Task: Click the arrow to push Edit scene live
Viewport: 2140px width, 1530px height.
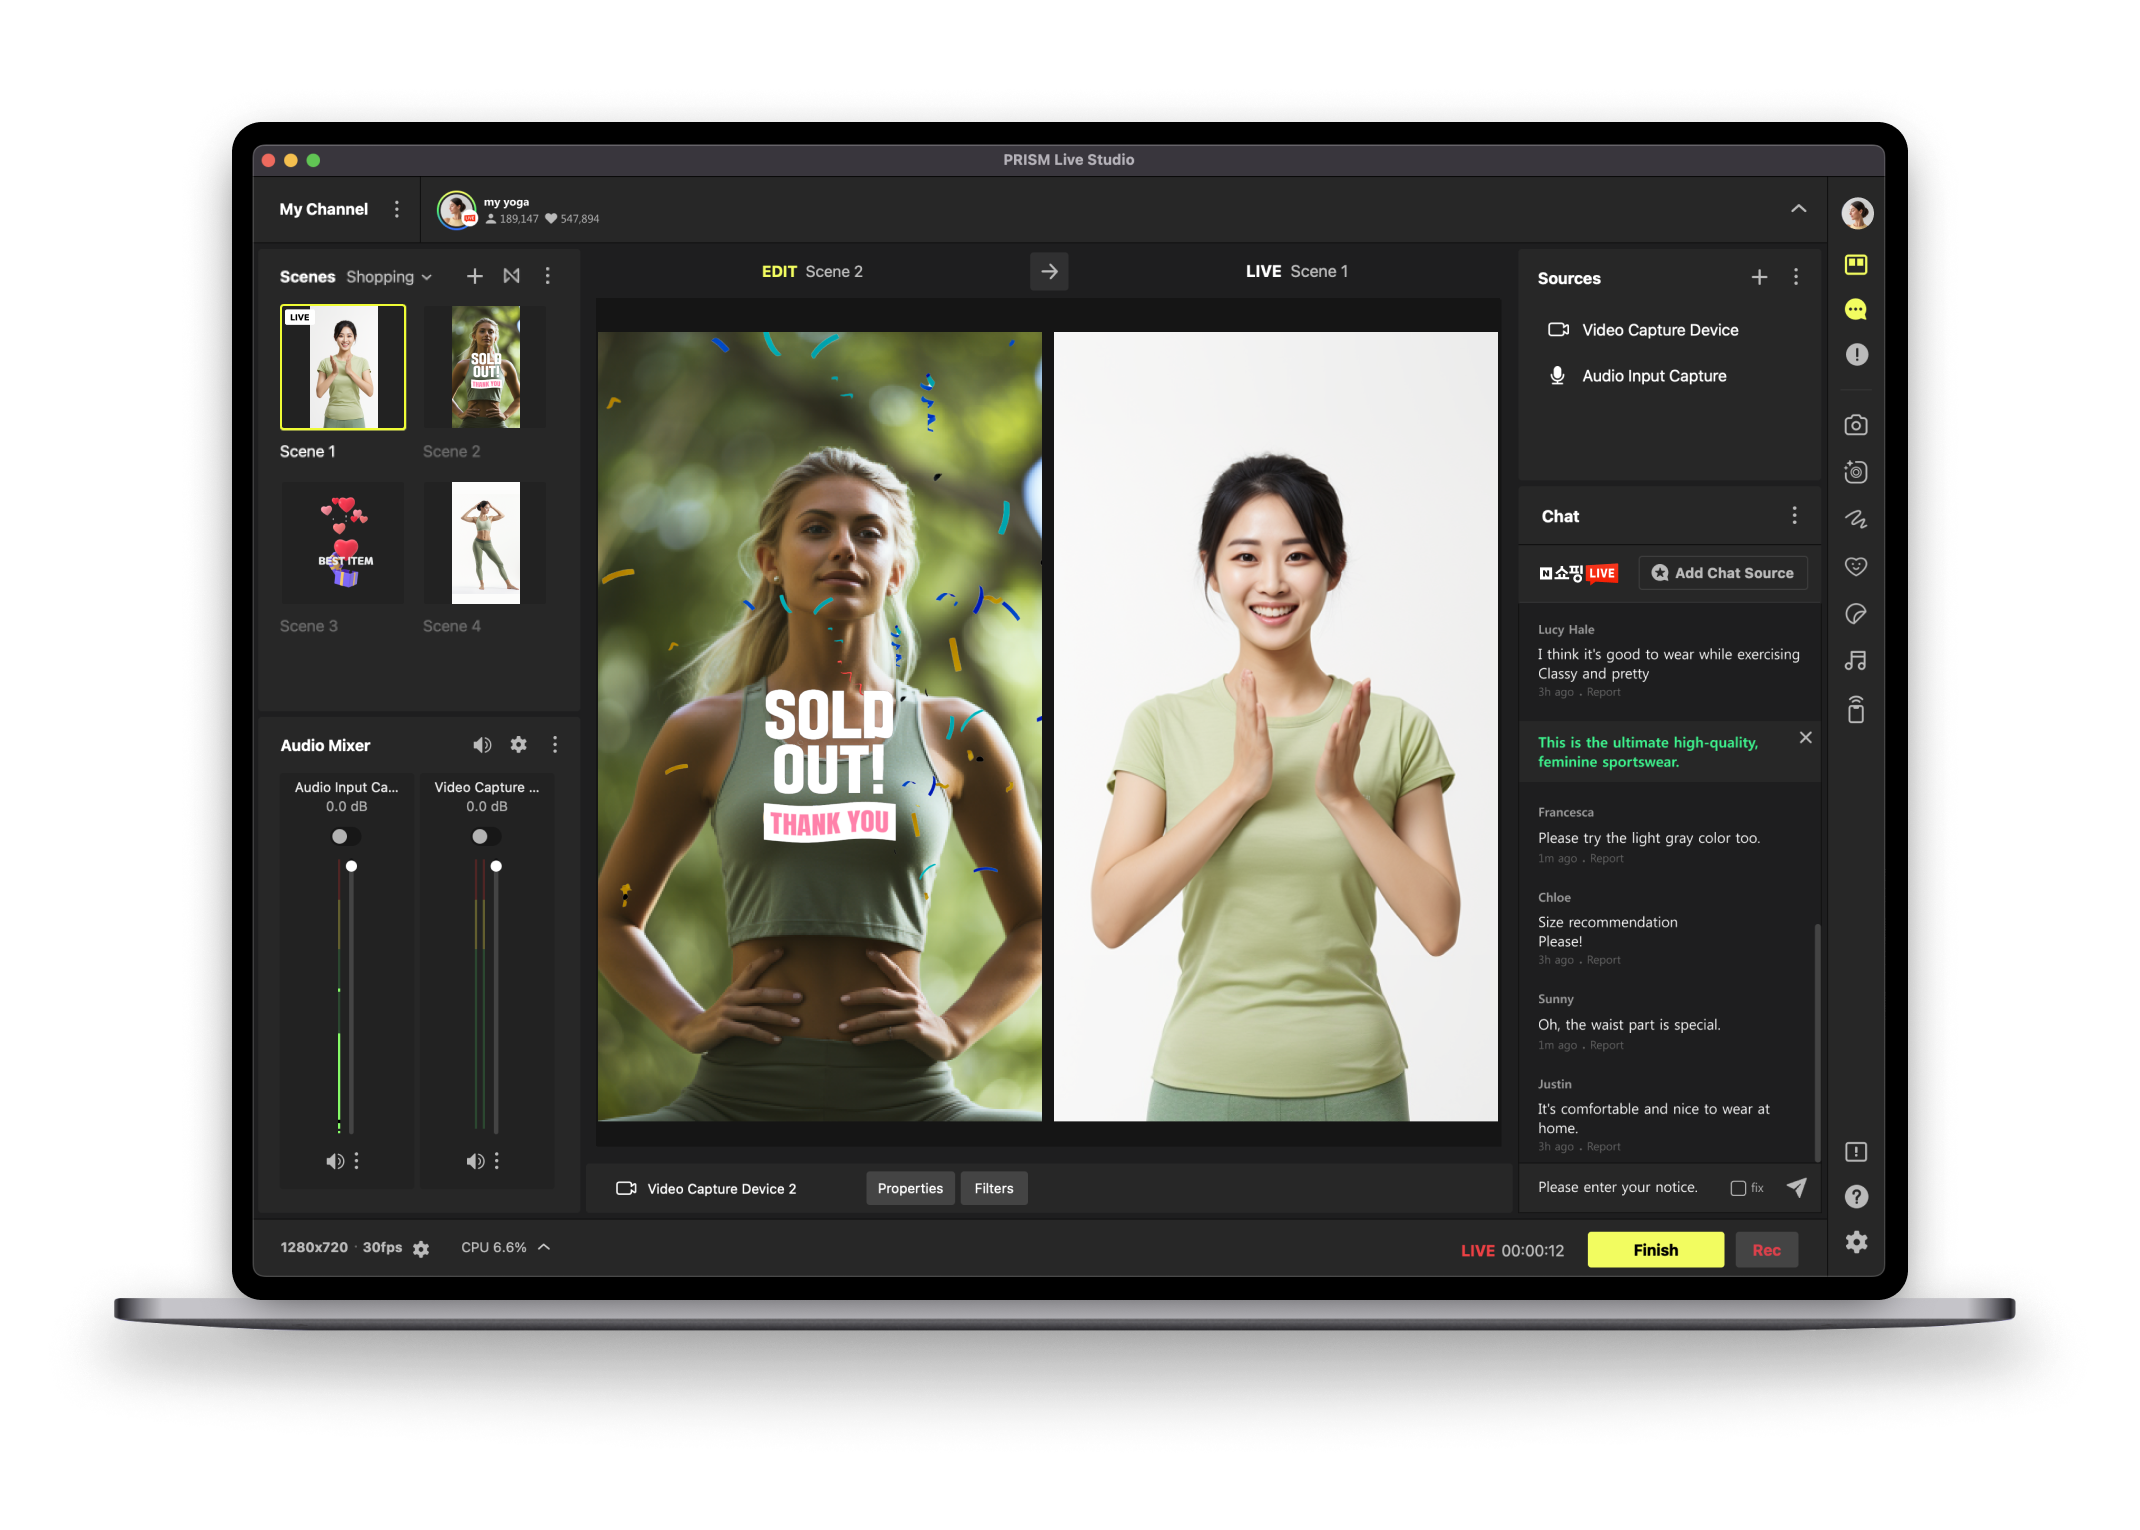Action: pyautogui.click(x=1049, y=272)
